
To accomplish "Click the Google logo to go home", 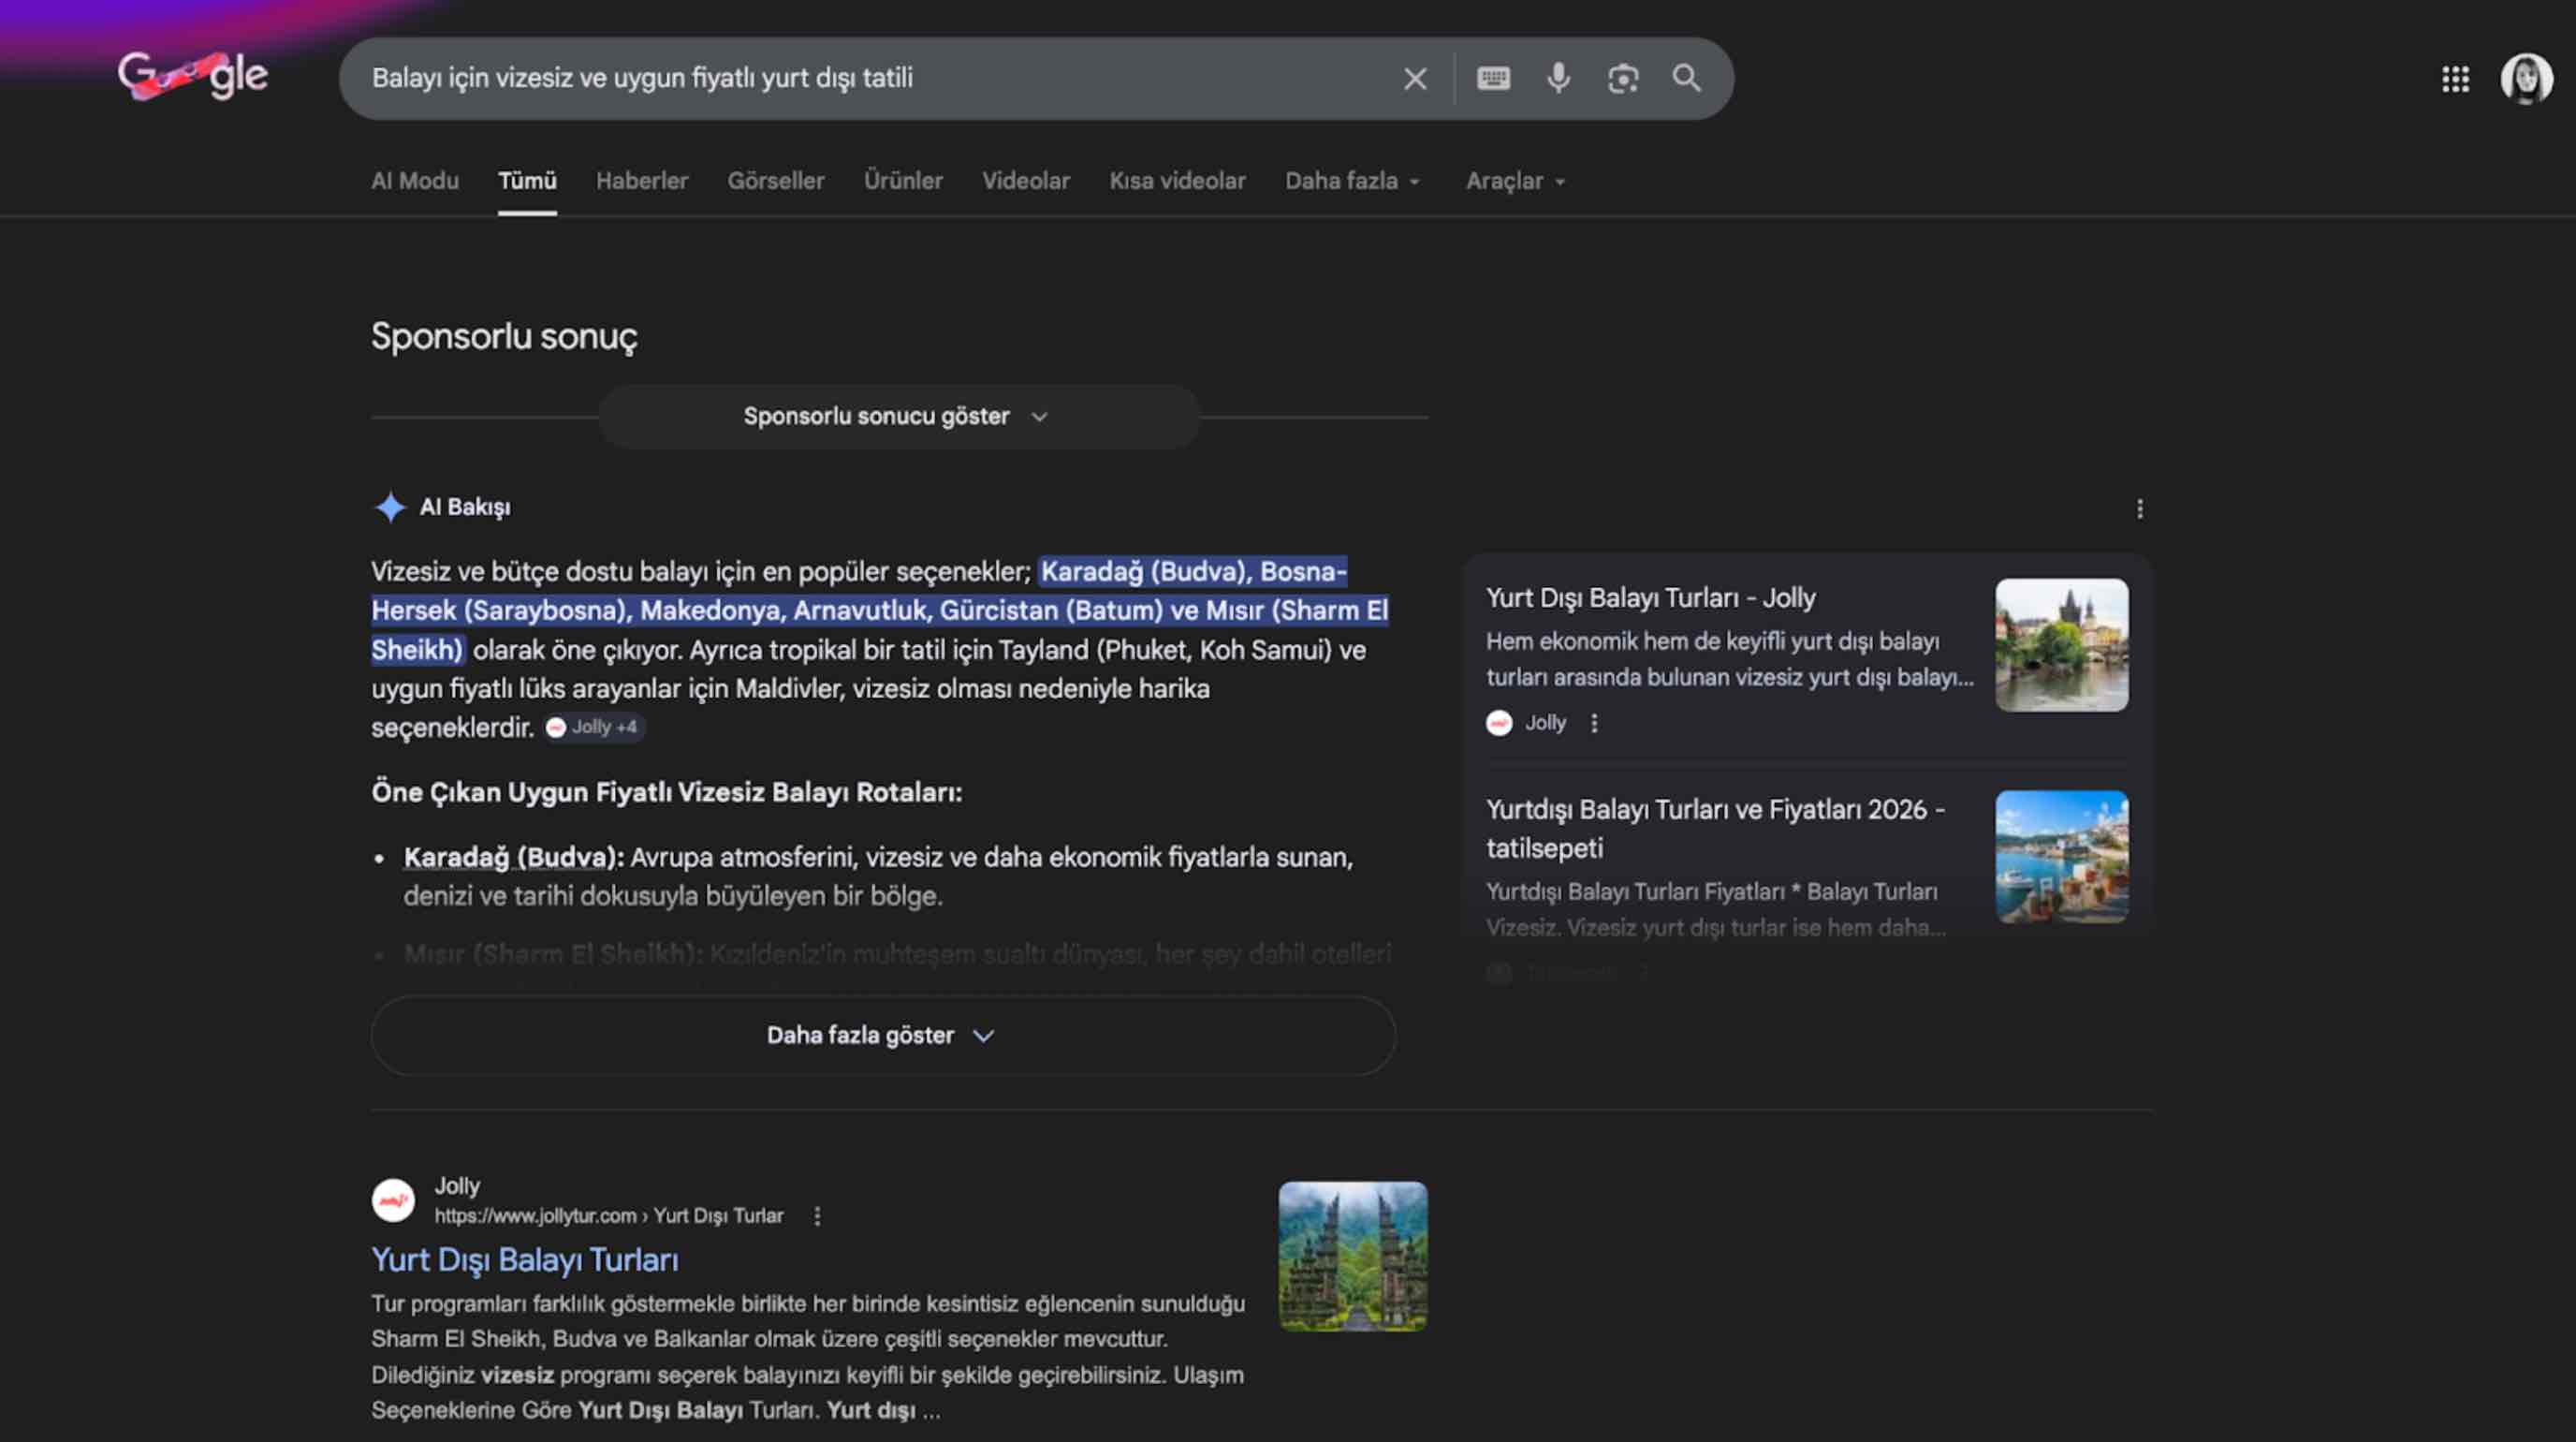I will 193,76.
